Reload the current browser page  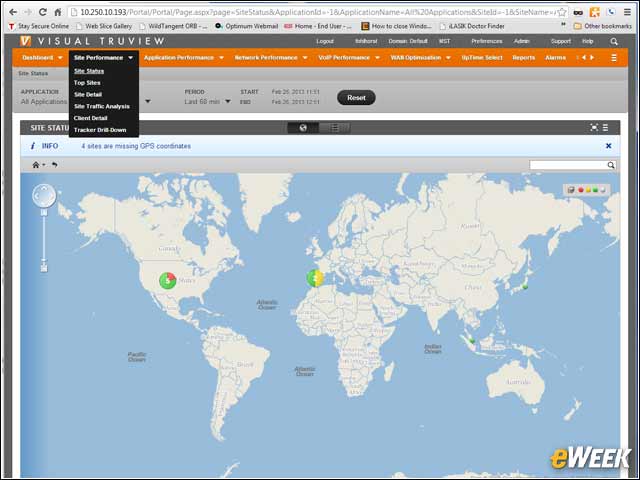coord(42,12)
